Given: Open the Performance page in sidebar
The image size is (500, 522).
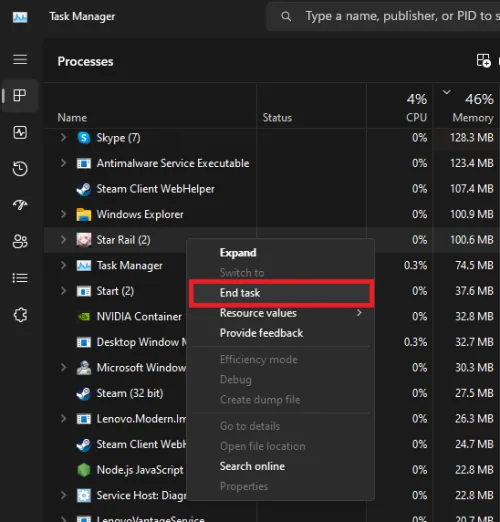Looking at the screenshot, I should (x=20, y=132).
